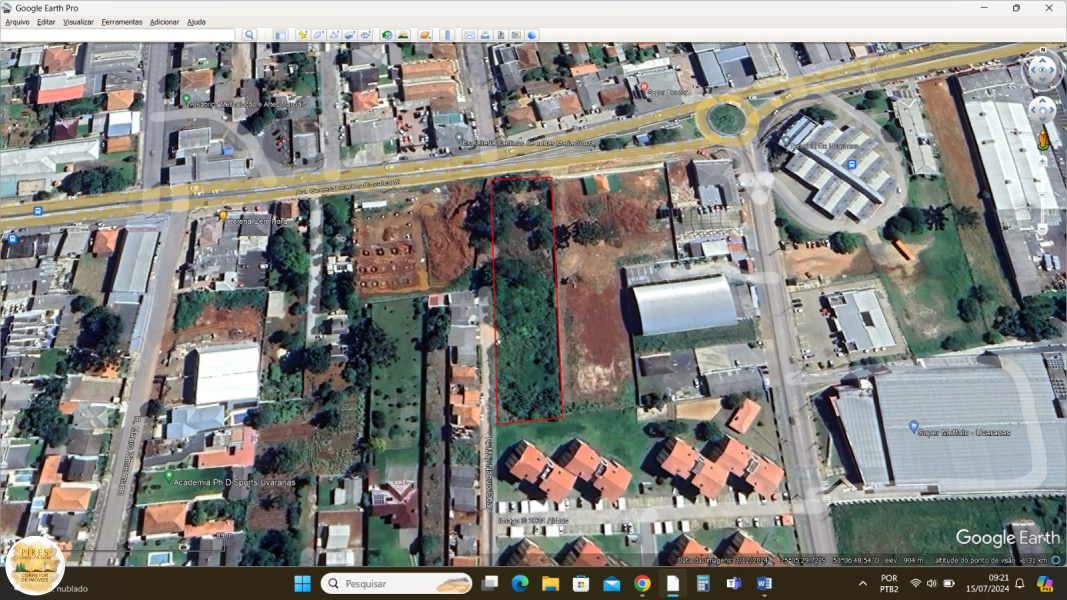Toggle sunlight across landscape
The height and width of the screenshot is (600, 1067).
pos(403,35)
